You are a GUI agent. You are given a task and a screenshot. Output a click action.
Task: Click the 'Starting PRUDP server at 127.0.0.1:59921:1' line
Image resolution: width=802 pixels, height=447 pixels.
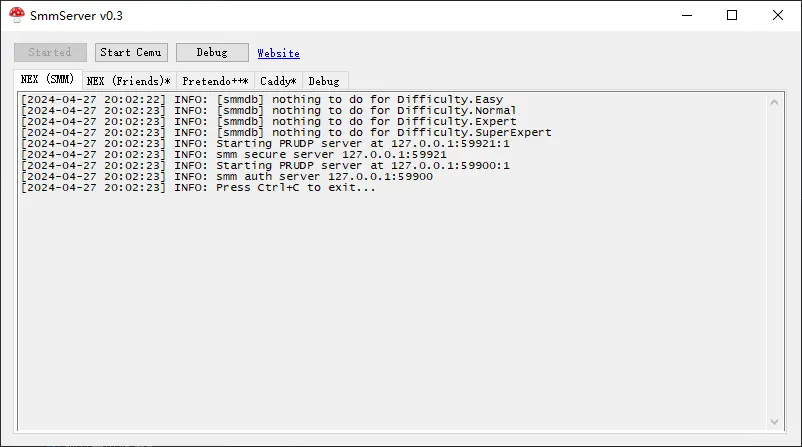pyautogui.click(x=265, y=143)
